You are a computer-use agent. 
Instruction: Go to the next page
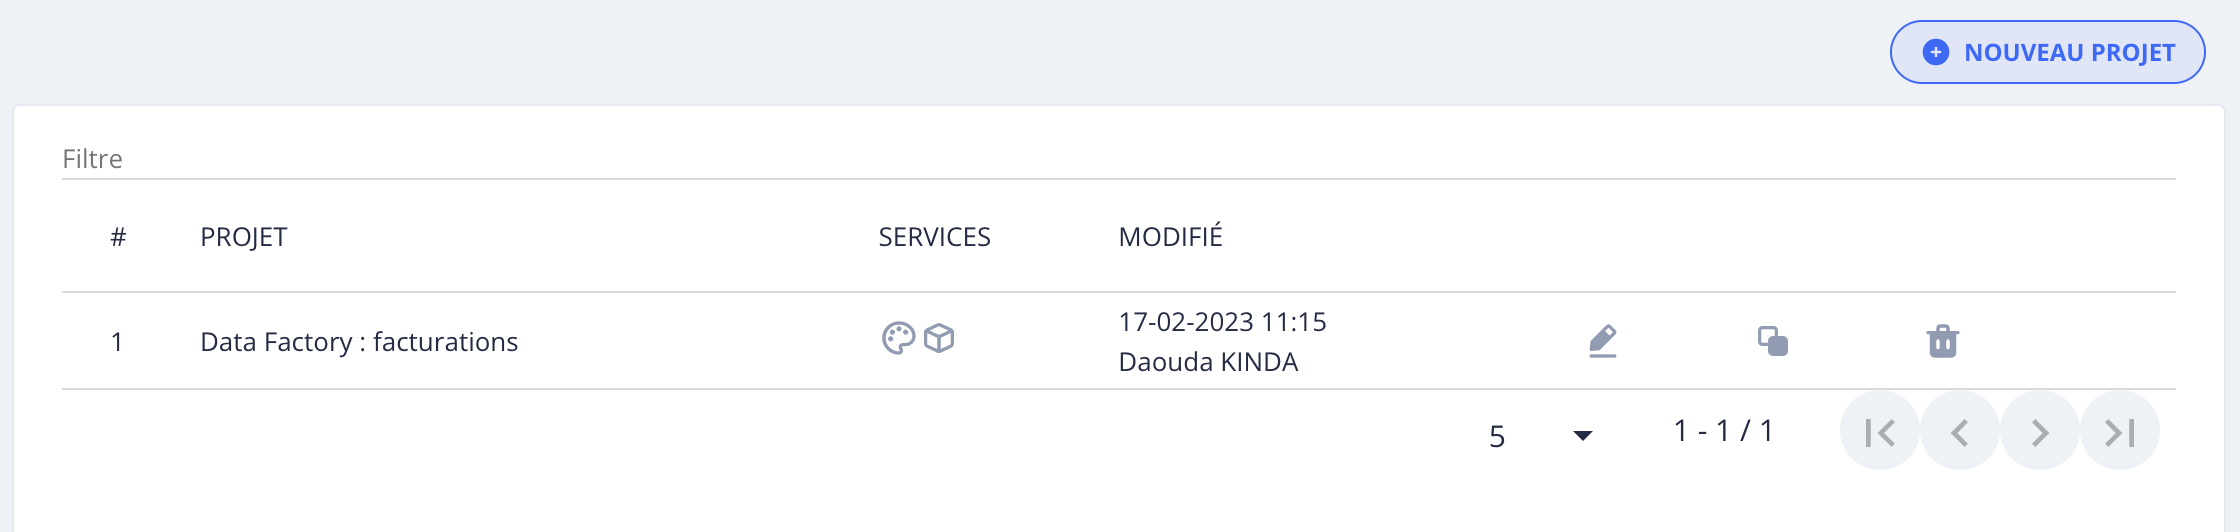tap(2040, 432)
